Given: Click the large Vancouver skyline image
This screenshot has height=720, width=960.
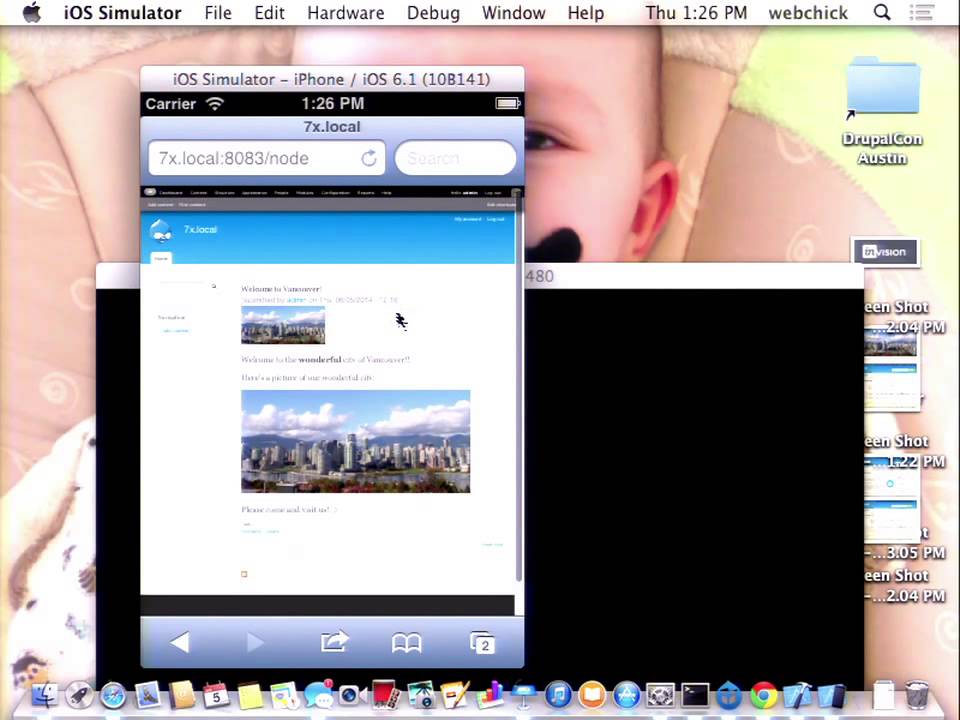Looking at the screenshot, I should tap(356, 441).
